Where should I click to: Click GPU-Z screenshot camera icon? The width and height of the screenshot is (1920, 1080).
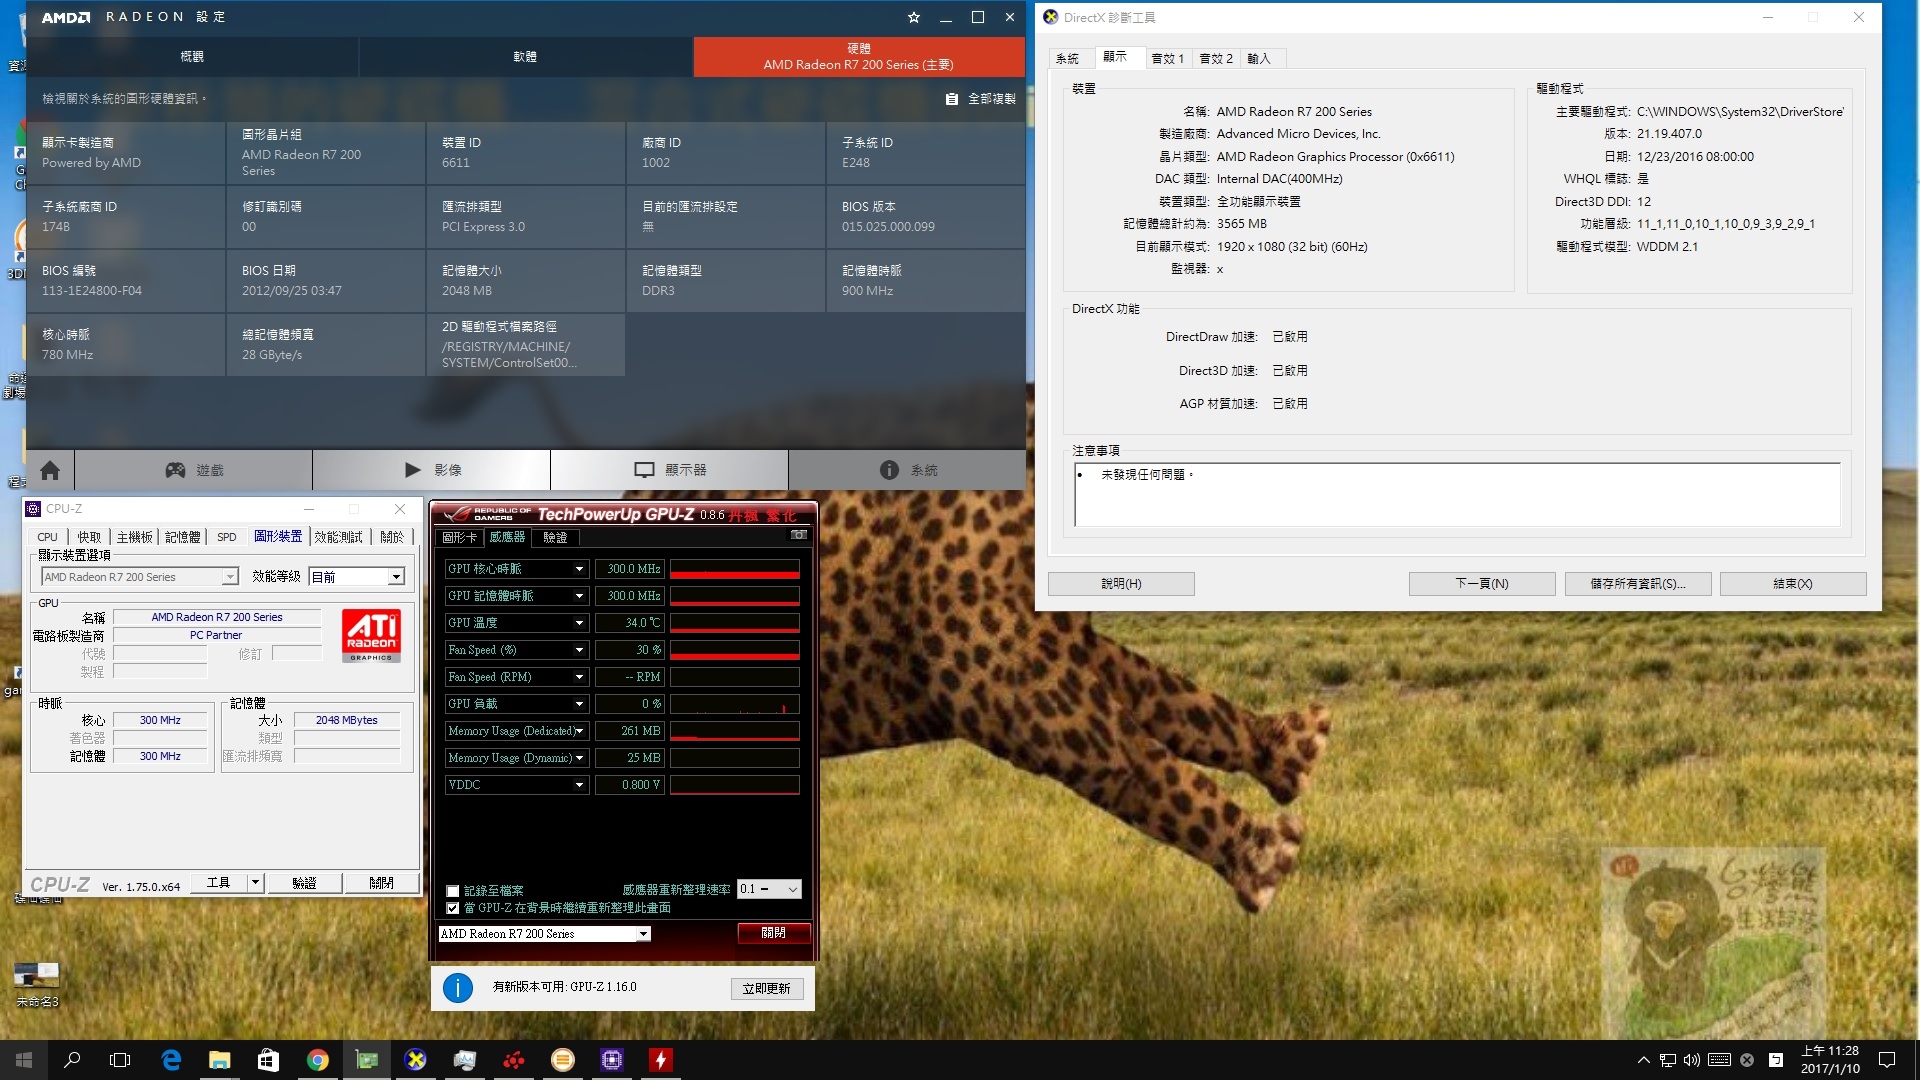pos(798,535)
